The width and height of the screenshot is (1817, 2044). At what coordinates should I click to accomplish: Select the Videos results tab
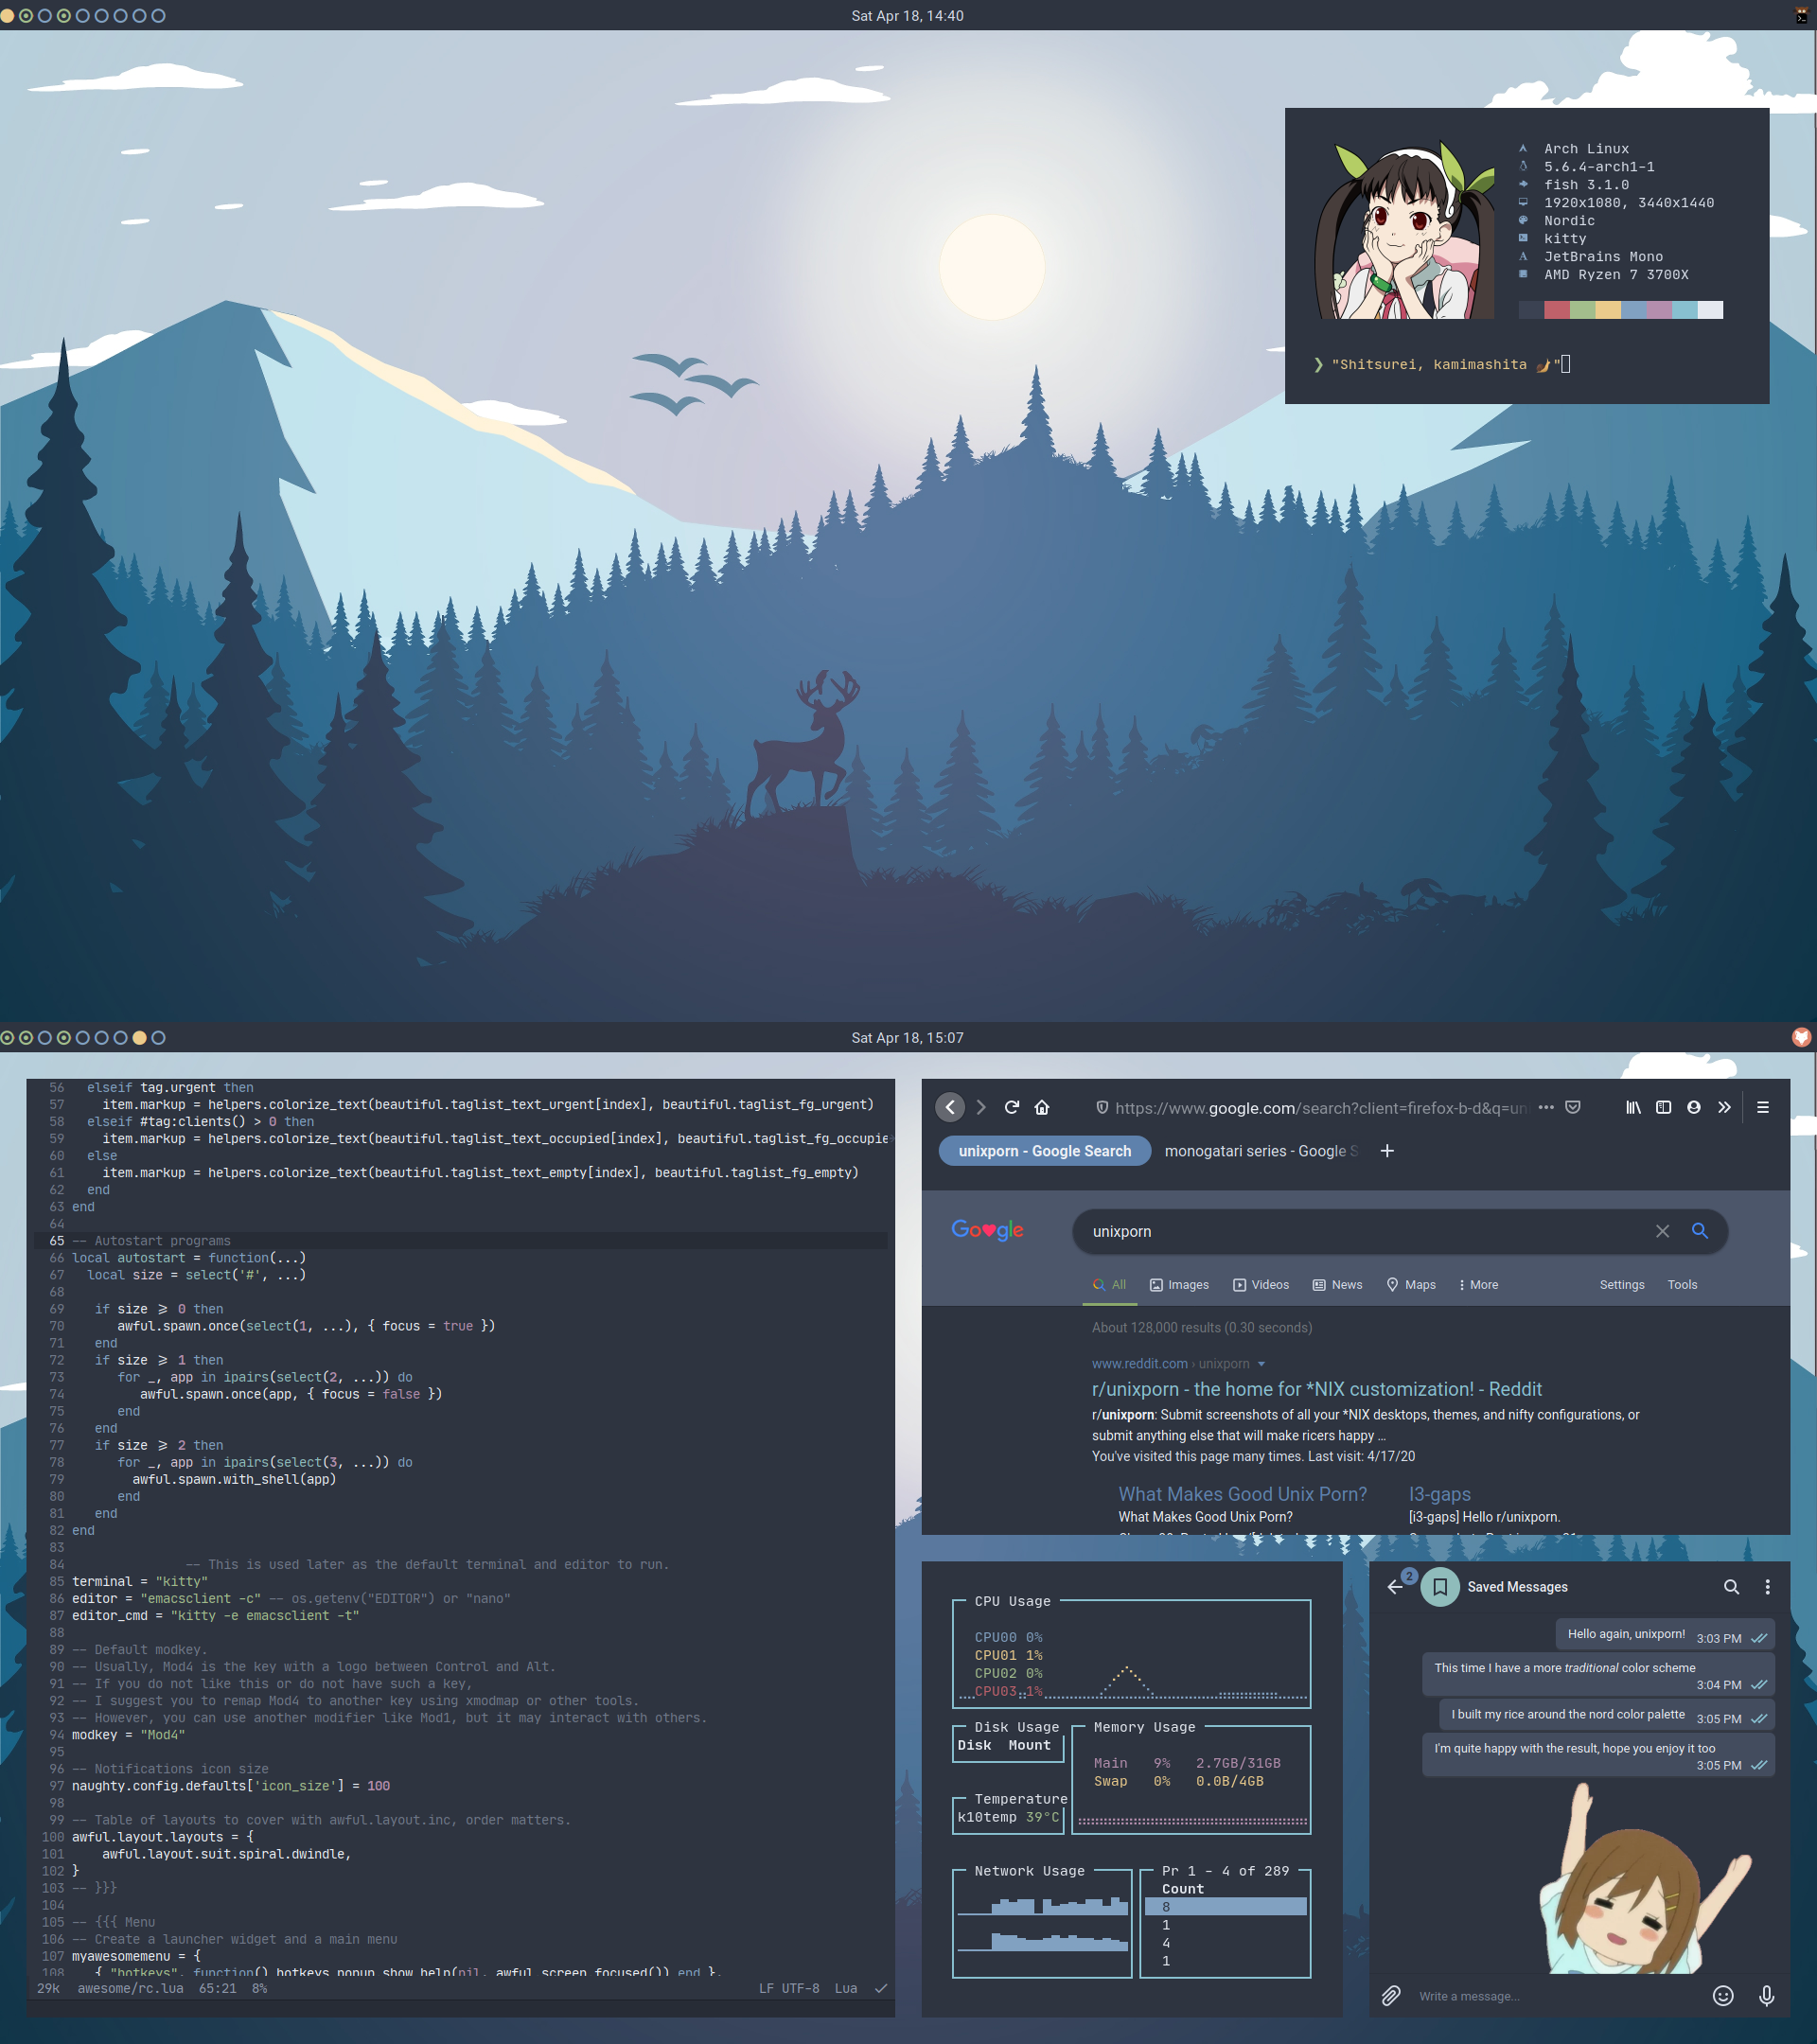click(1261, 1285)
